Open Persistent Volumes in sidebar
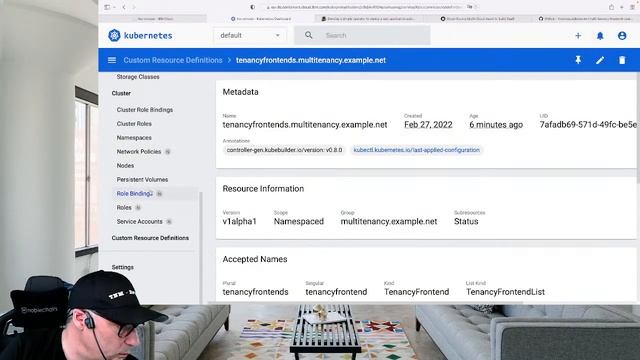This screenshot has height=360, width=640. [142, 180]
